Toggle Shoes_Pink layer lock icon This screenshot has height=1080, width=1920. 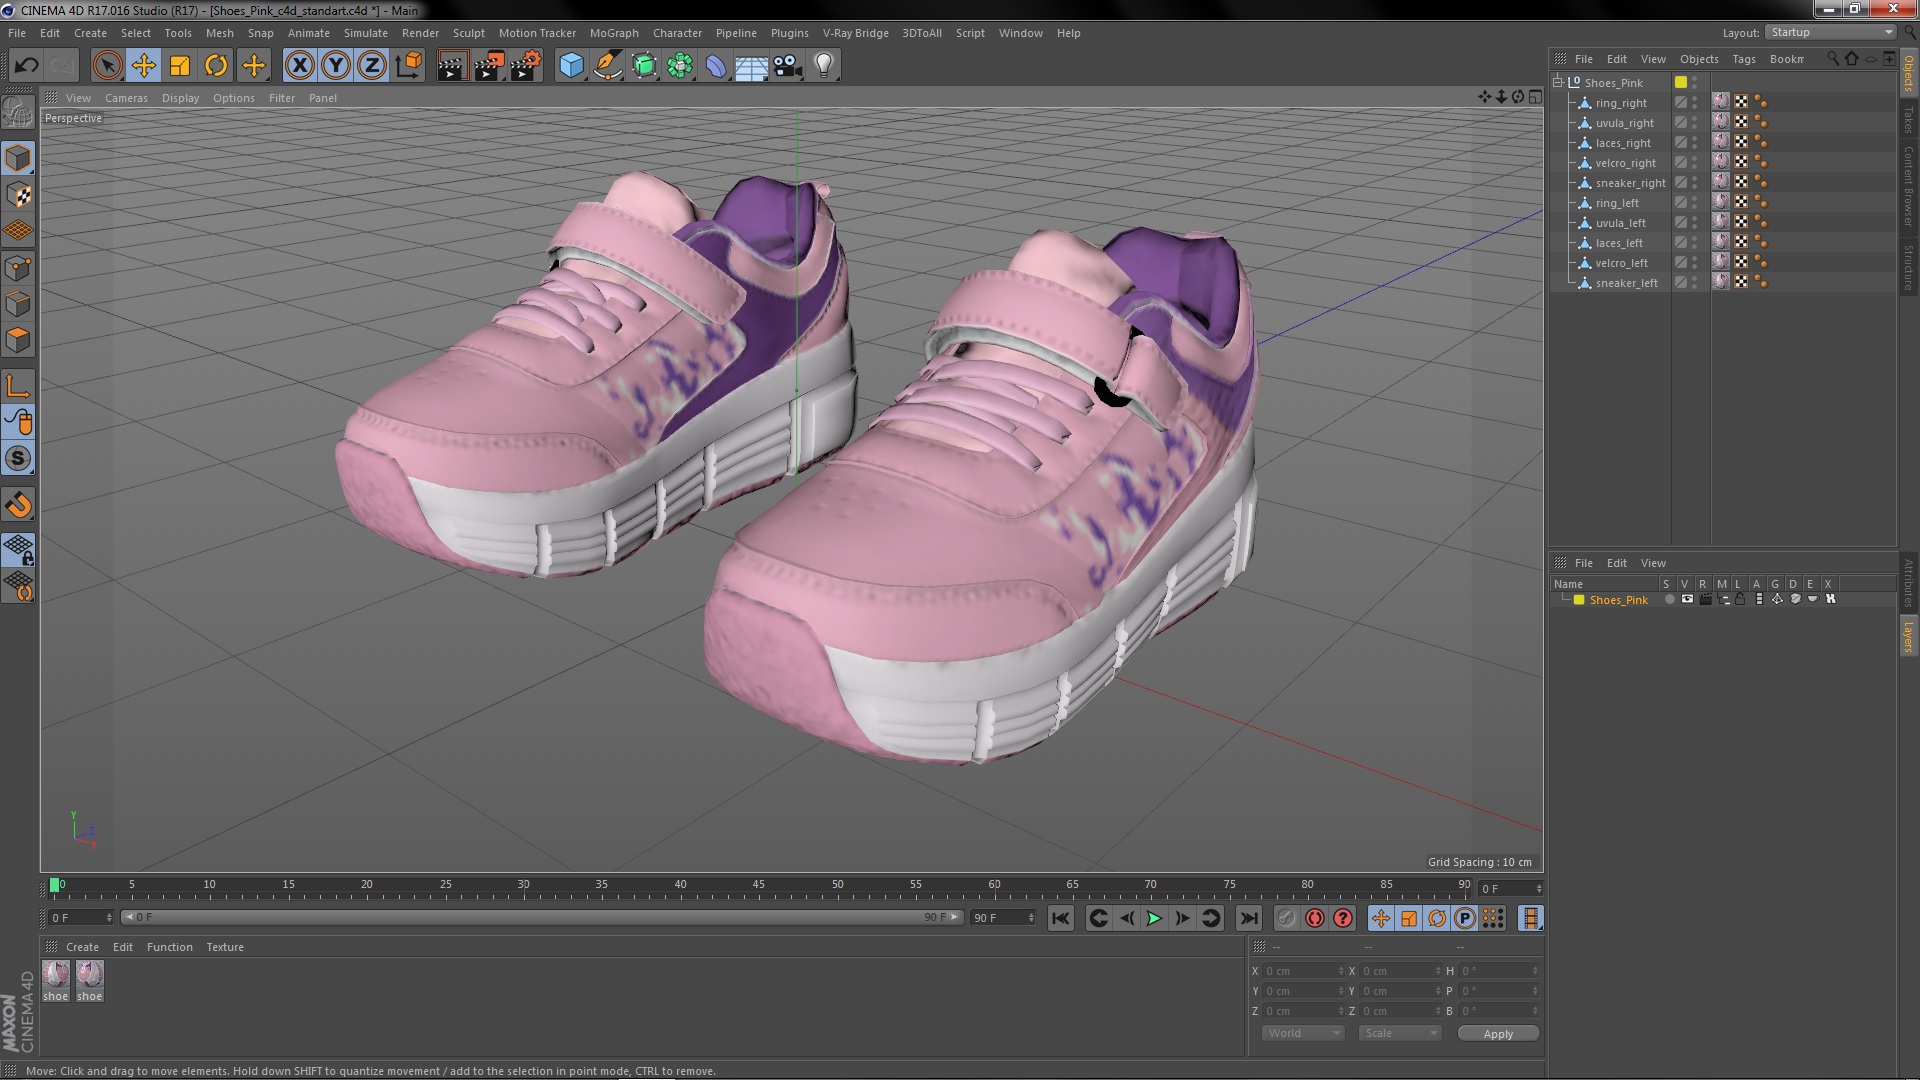click(1741, 599)
